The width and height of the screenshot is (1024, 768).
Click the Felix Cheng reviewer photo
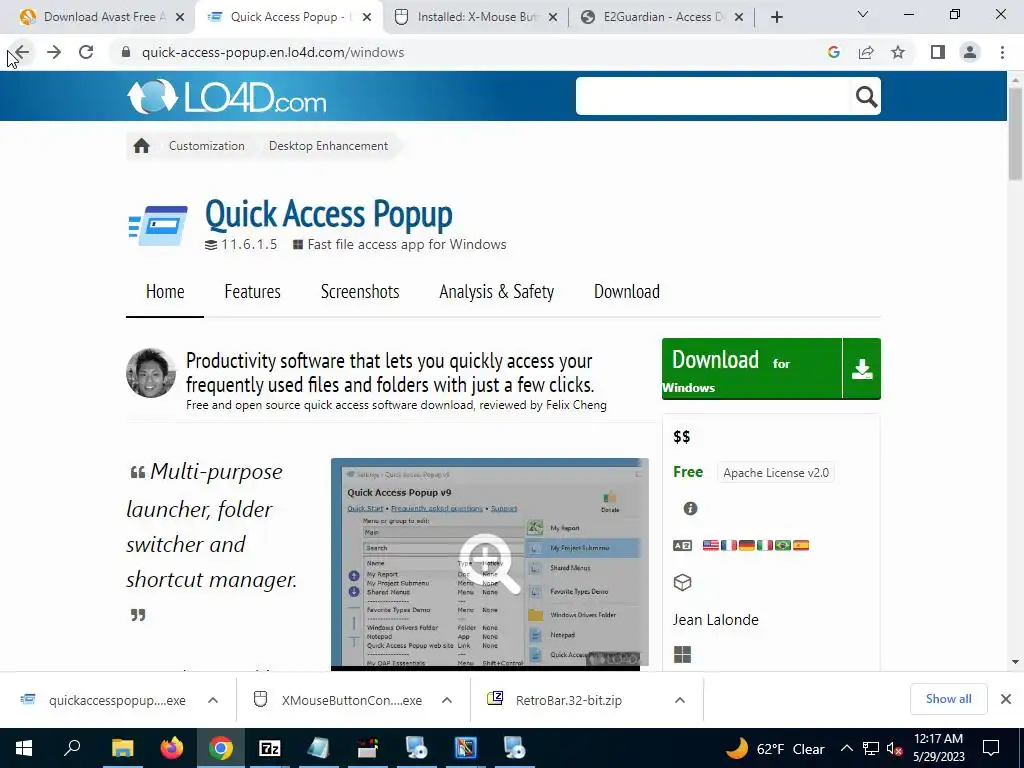tap(151, 373)
